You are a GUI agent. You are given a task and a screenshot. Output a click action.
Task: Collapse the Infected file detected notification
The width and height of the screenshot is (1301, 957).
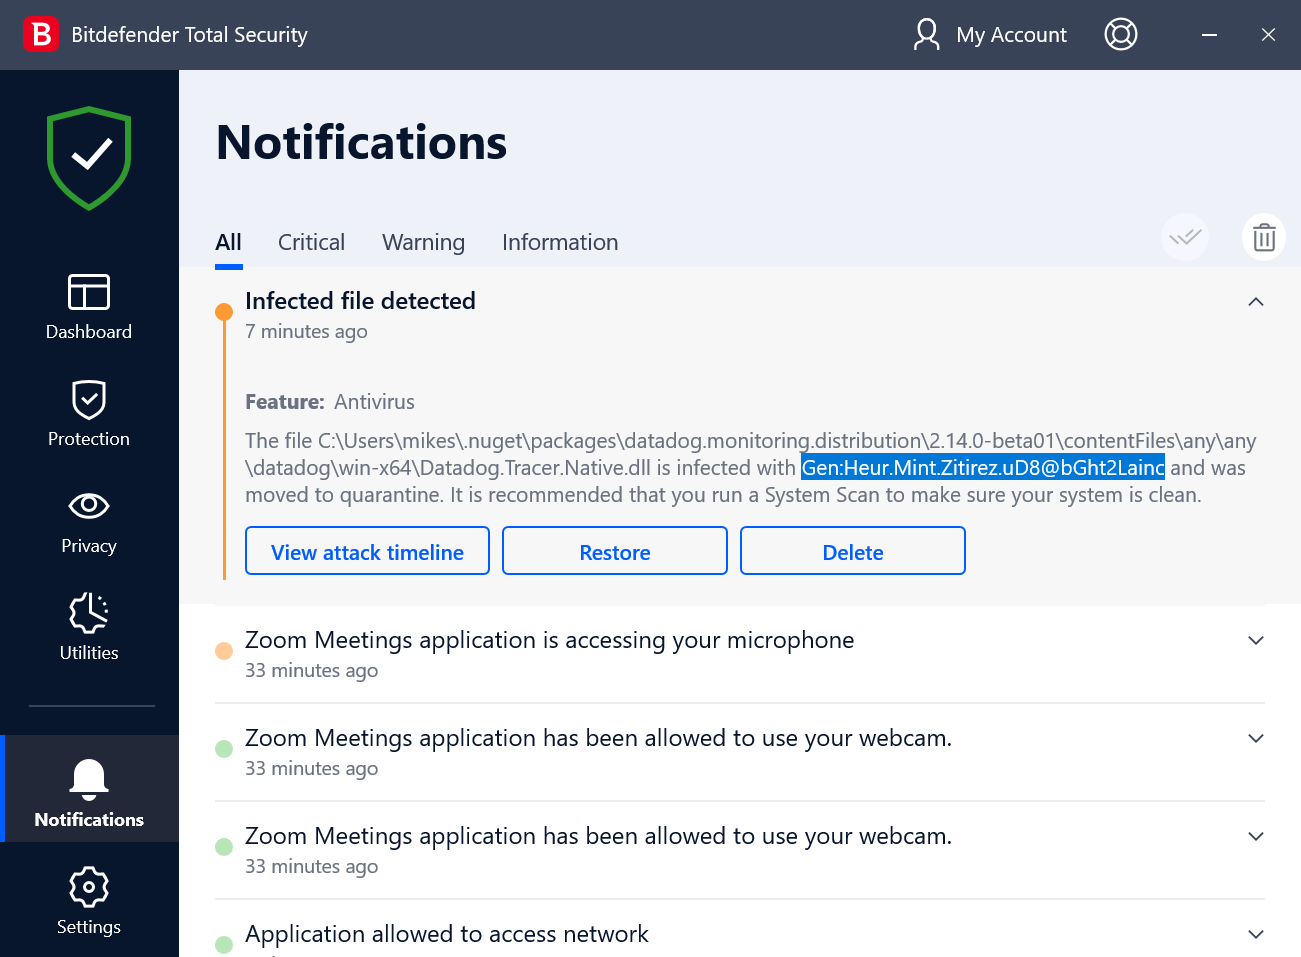[x=1255, y=301]
